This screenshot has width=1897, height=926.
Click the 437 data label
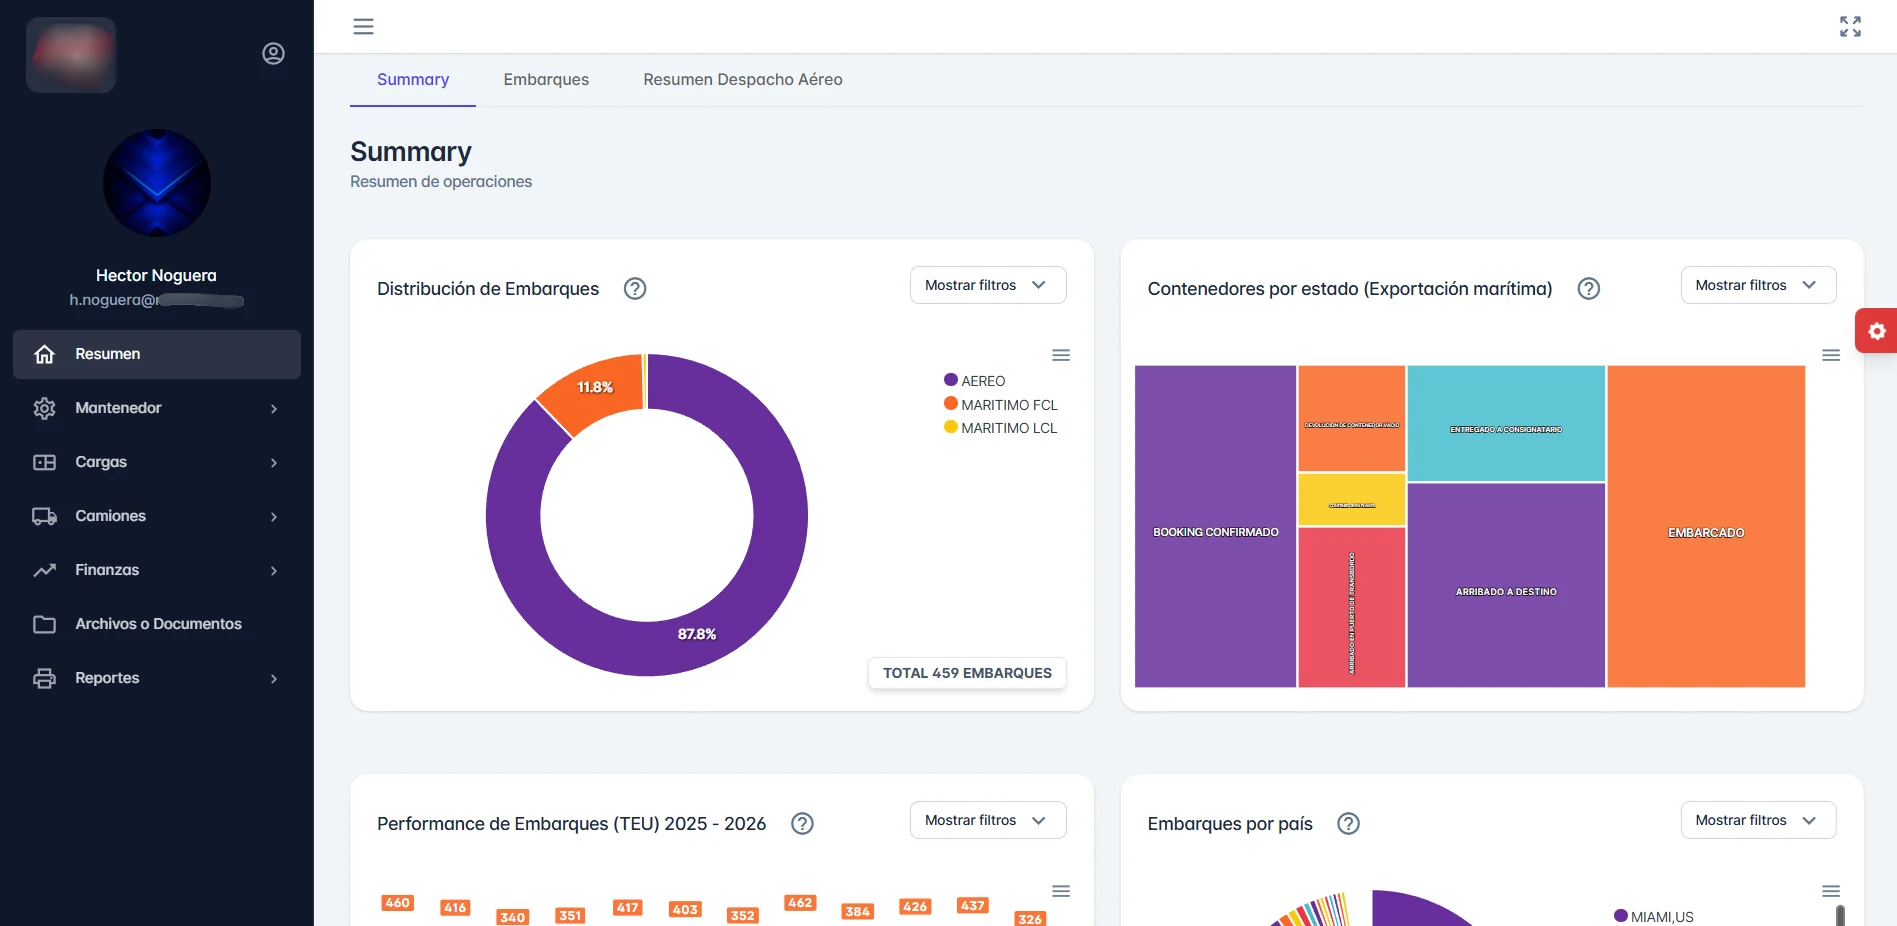972,906
